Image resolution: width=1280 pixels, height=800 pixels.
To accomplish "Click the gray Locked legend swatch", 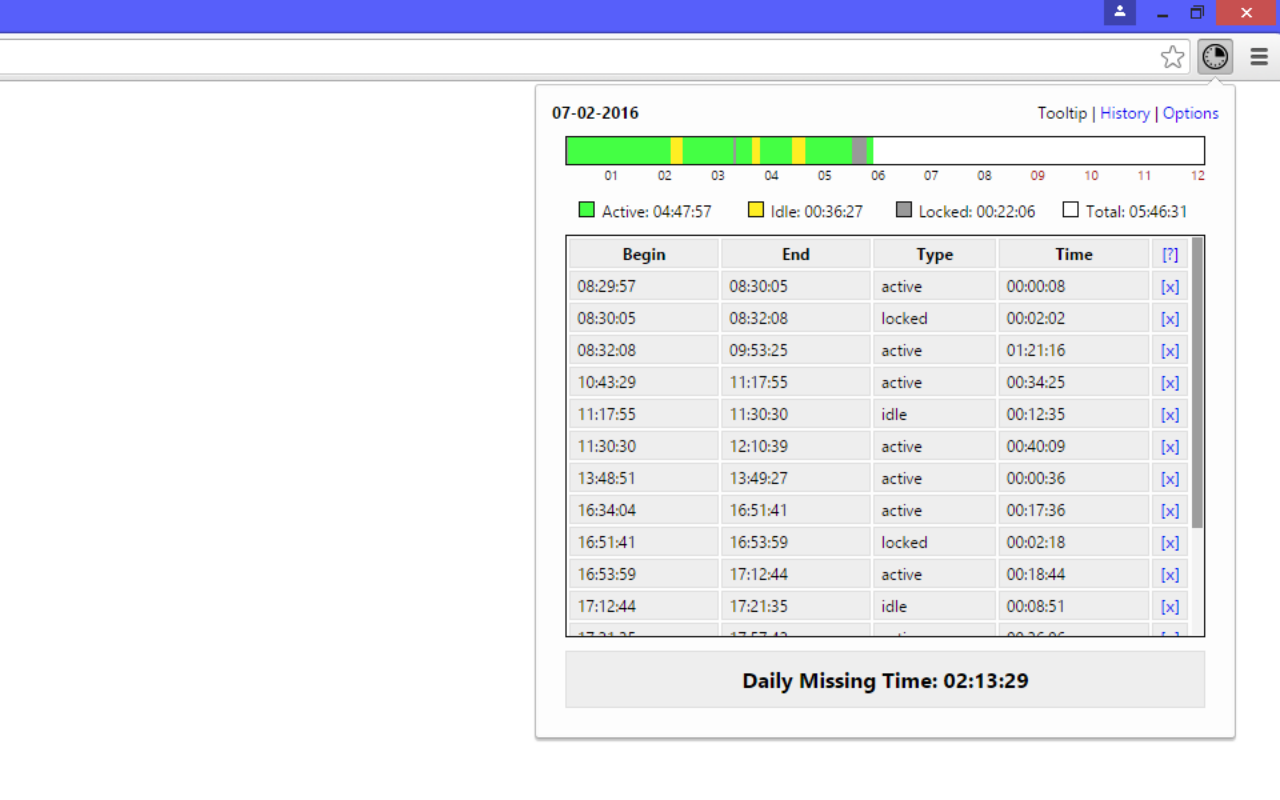I will (904, 210).
